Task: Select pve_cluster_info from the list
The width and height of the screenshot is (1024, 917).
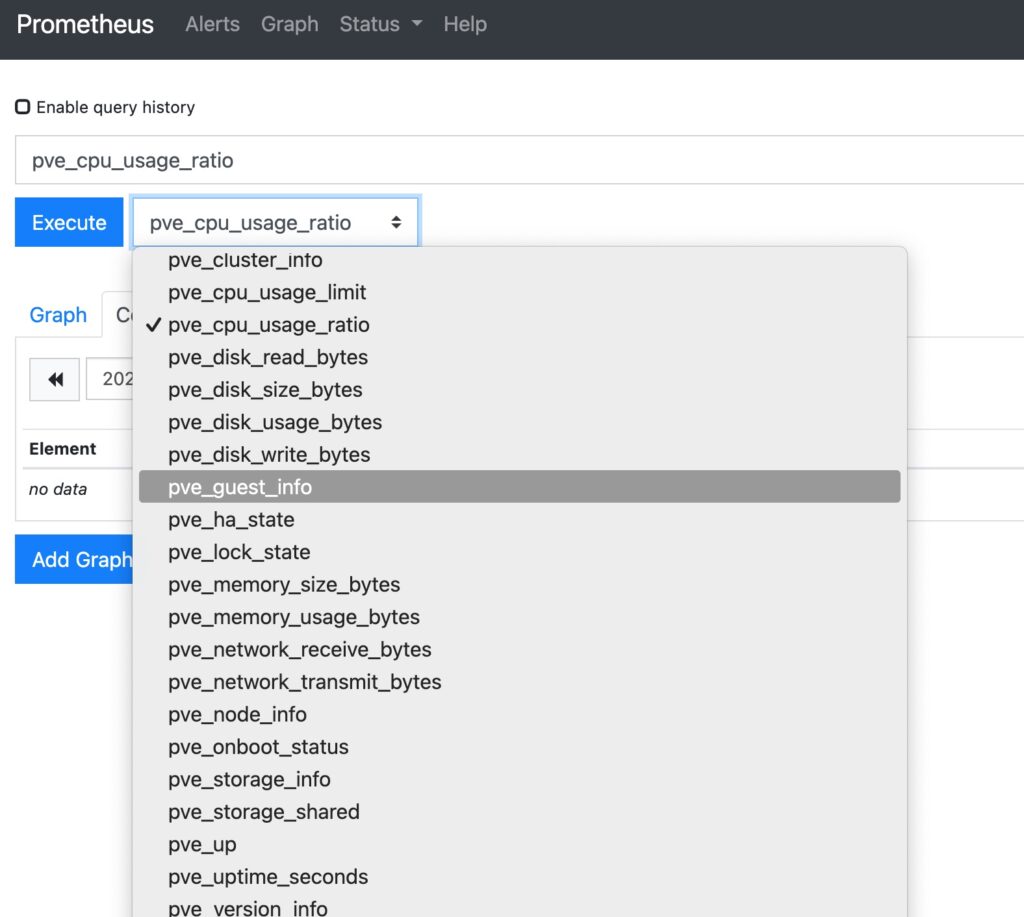Action: pos(520,260)
